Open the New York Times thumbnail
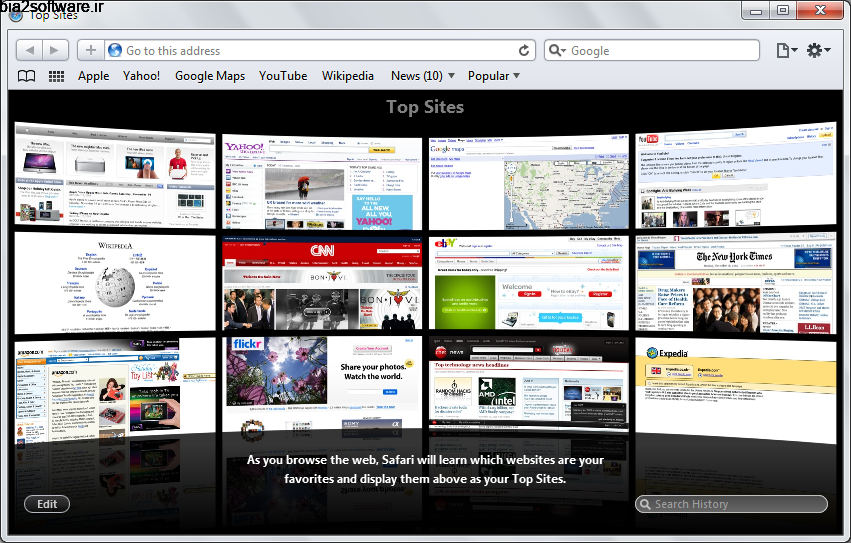The image size is (851, 543). point(735,283)
